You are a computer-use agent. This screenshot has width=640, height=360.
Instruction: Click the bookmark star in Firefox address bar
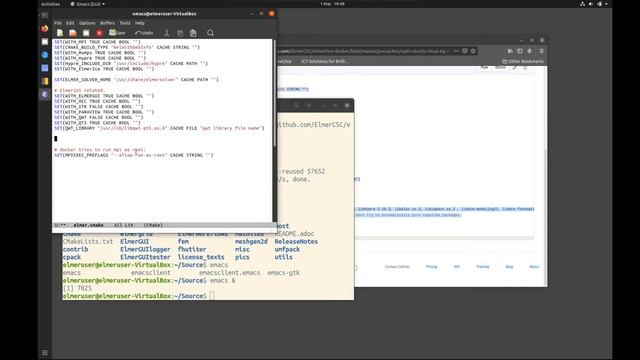(x=473, y=51)
